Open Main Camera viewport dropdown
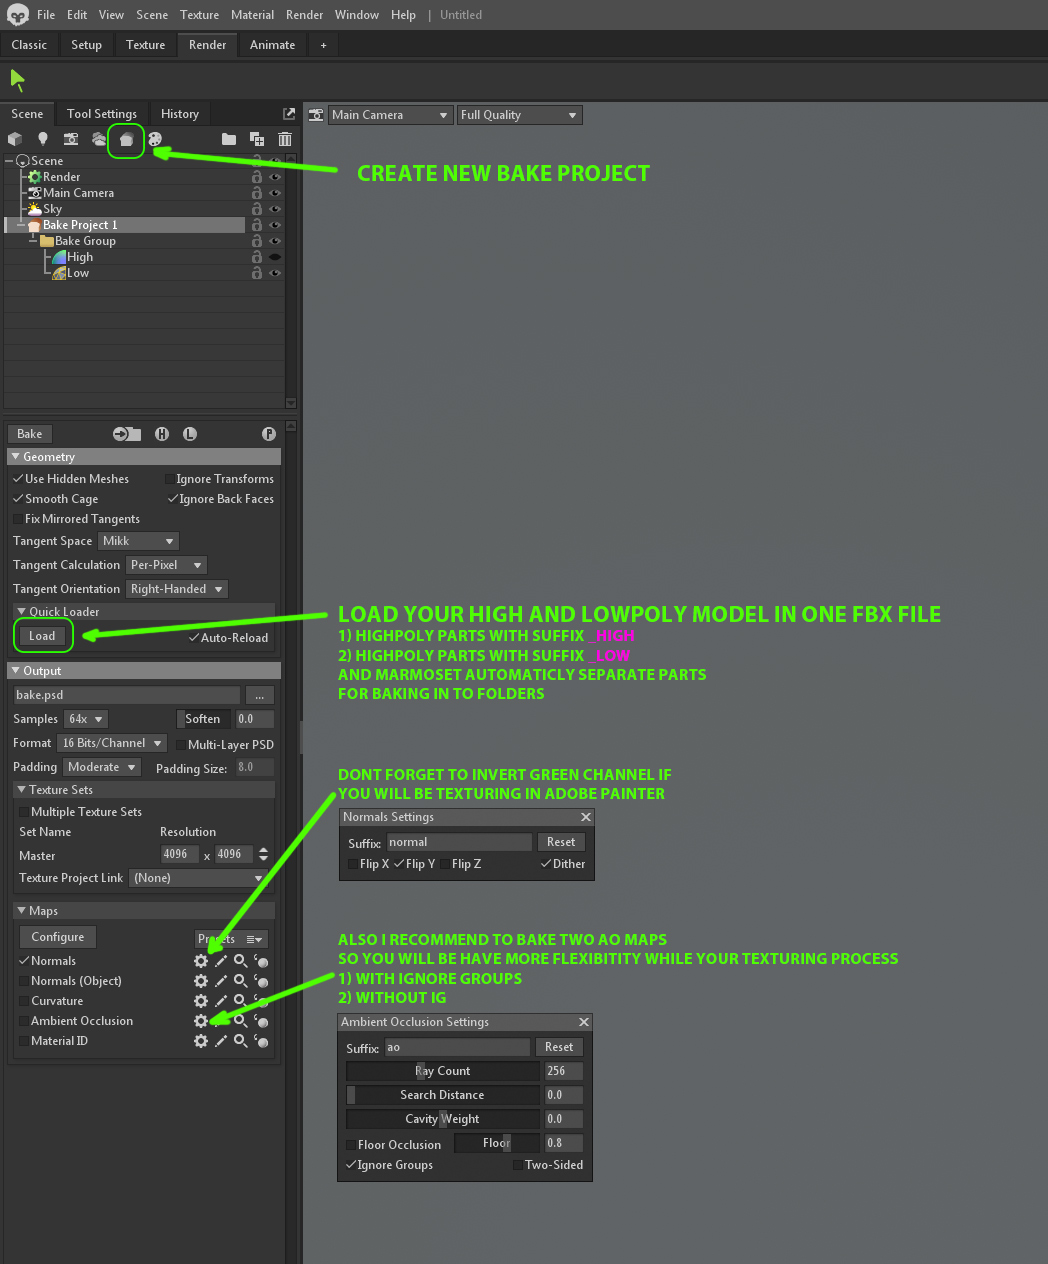Viewport: 1048px width, 1264px height. (x=391, y=115)
